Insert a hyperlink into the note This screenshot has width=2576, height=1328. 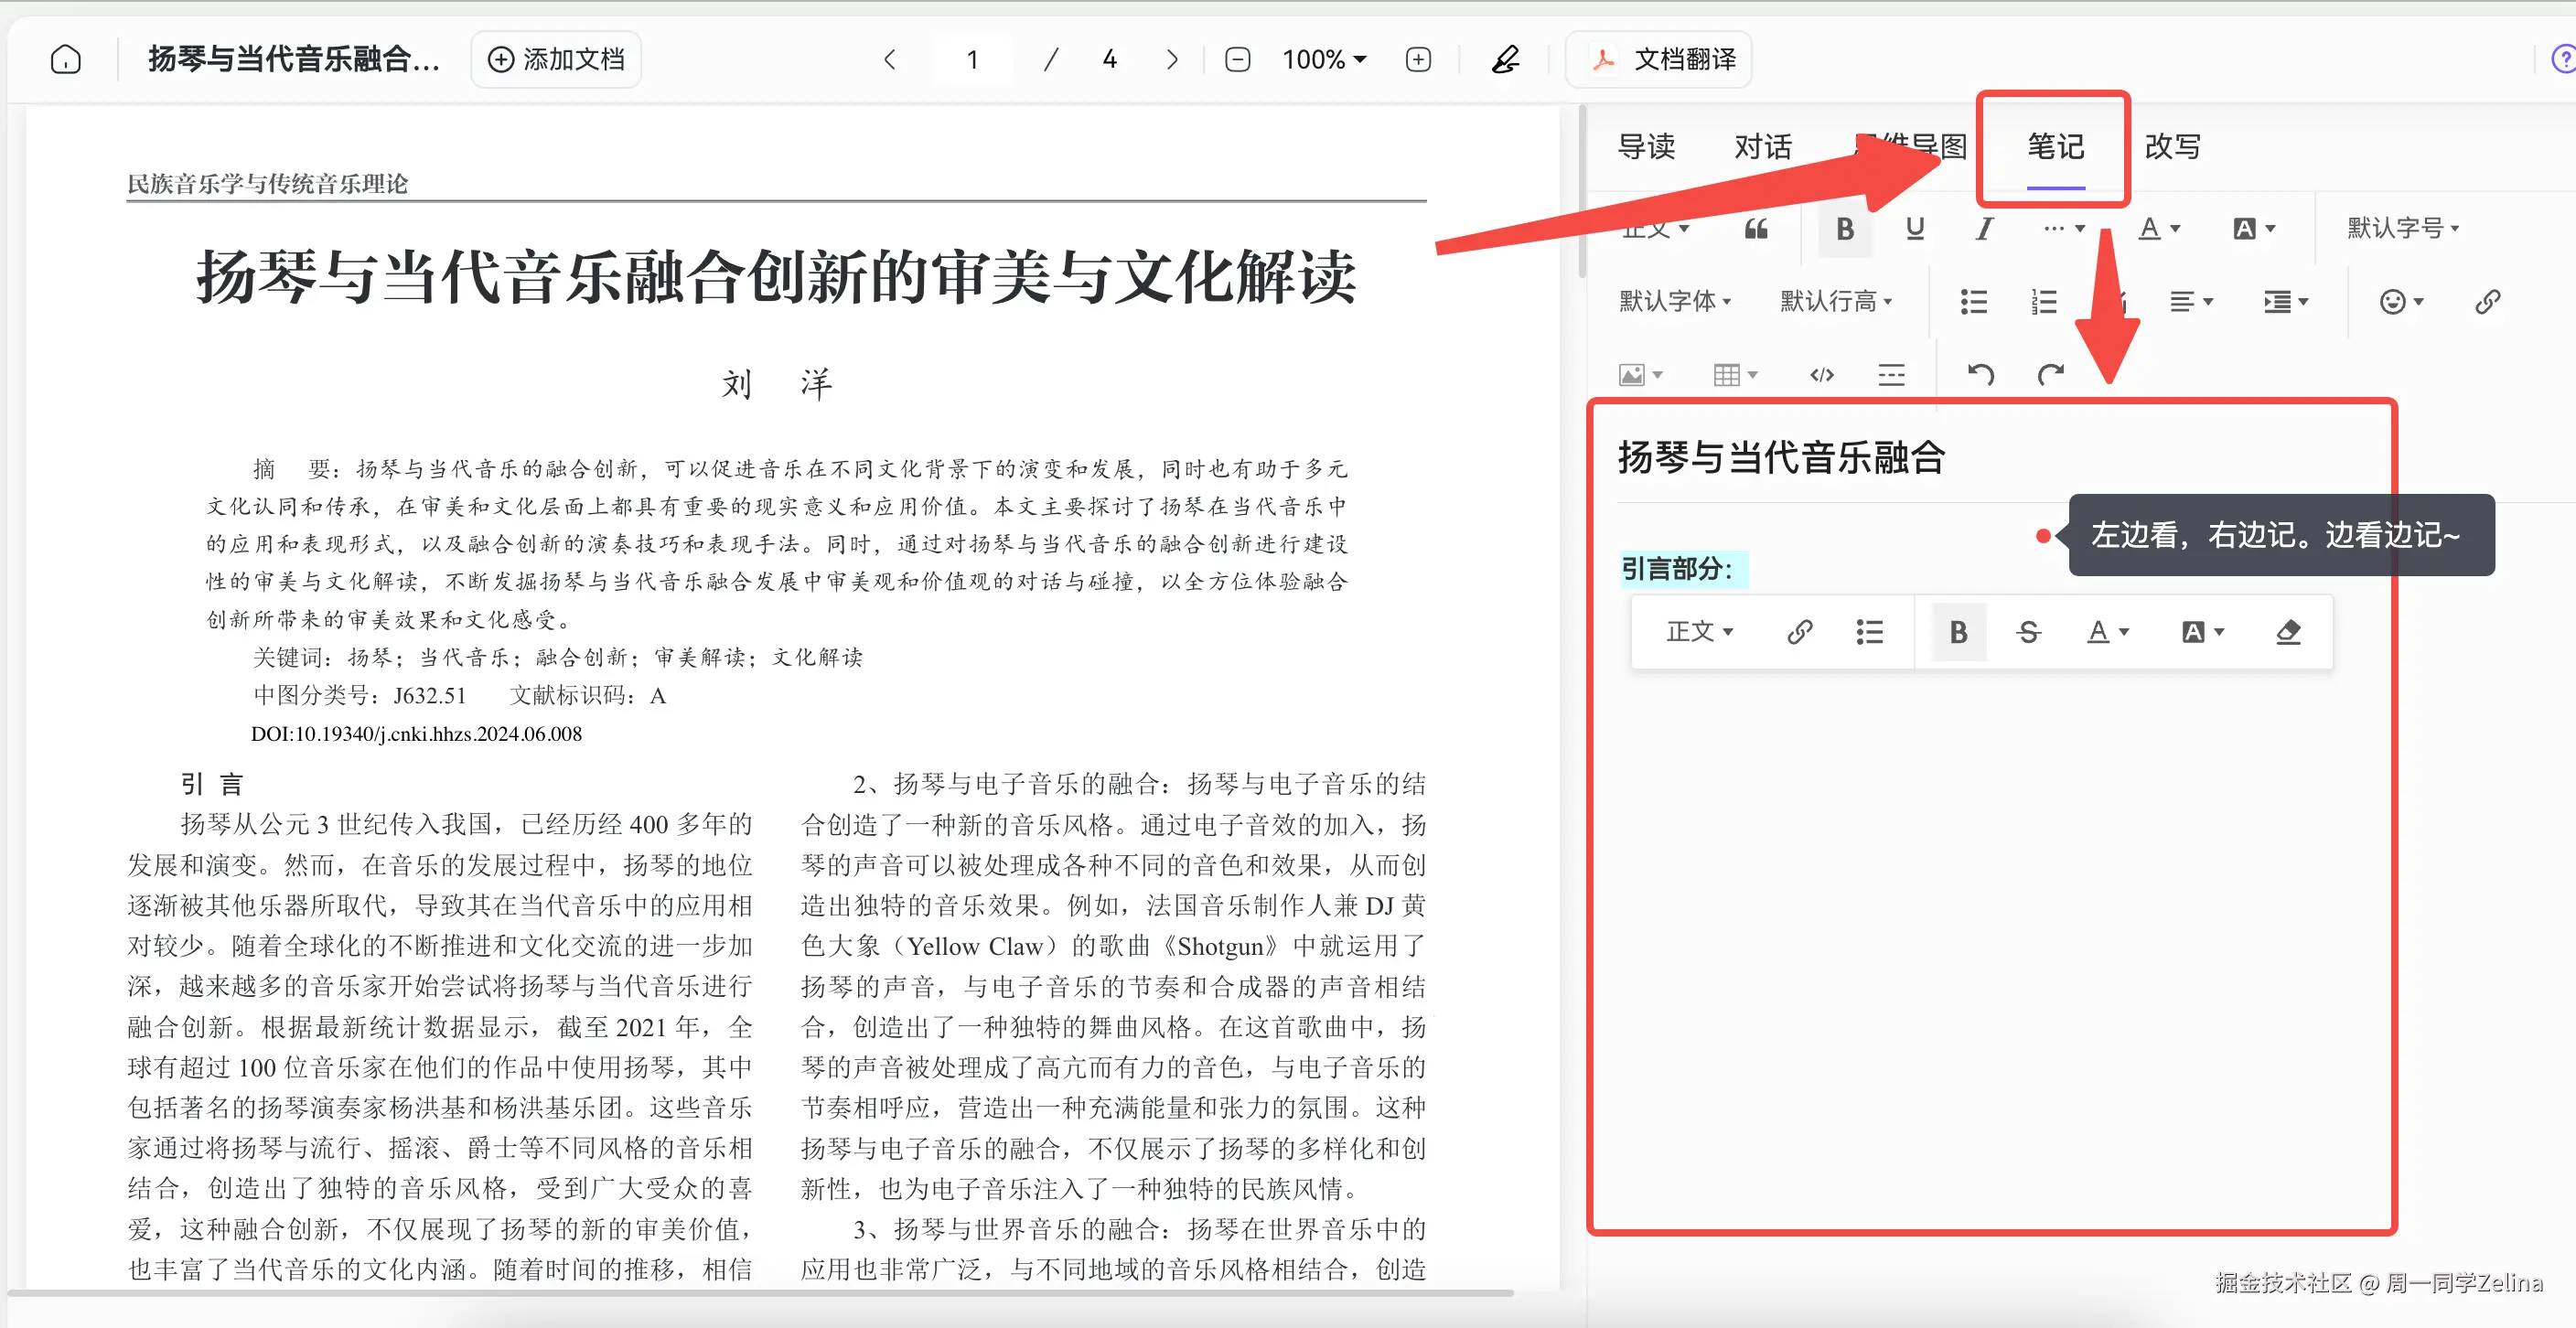point(2490,301)
